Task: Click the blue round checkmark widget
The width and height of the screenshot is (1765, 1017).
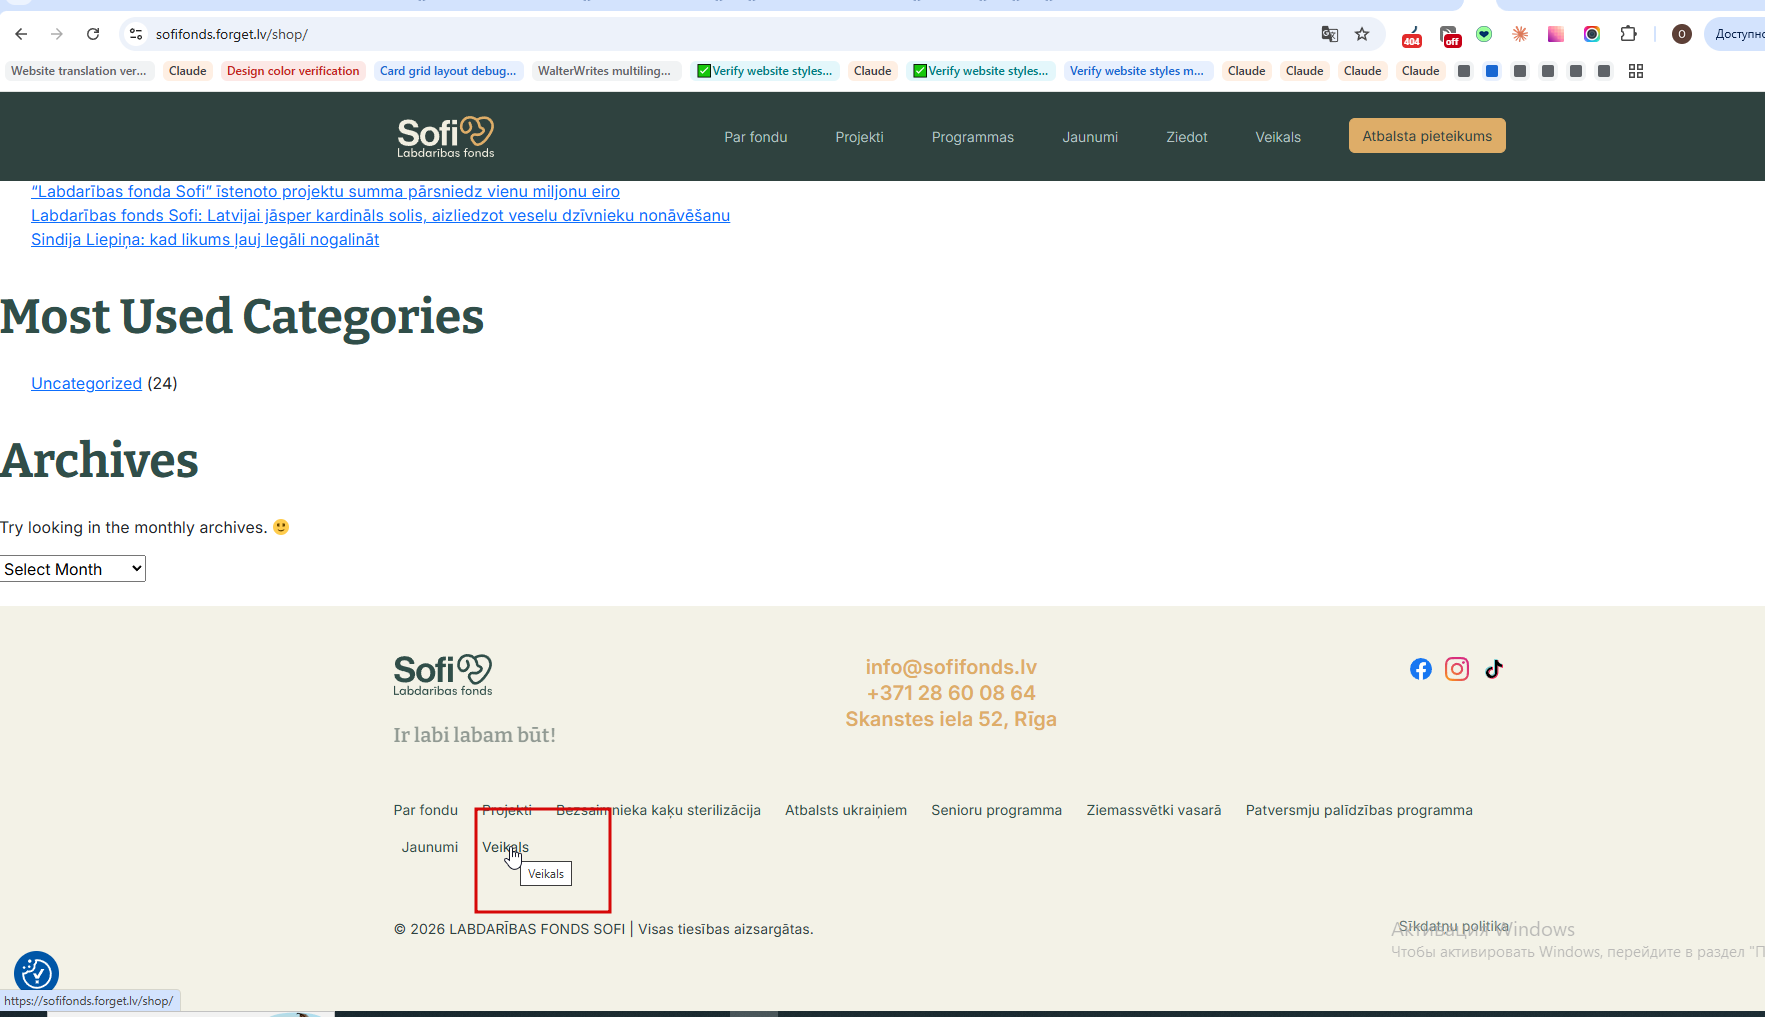Action: click(x=37, y=972)
